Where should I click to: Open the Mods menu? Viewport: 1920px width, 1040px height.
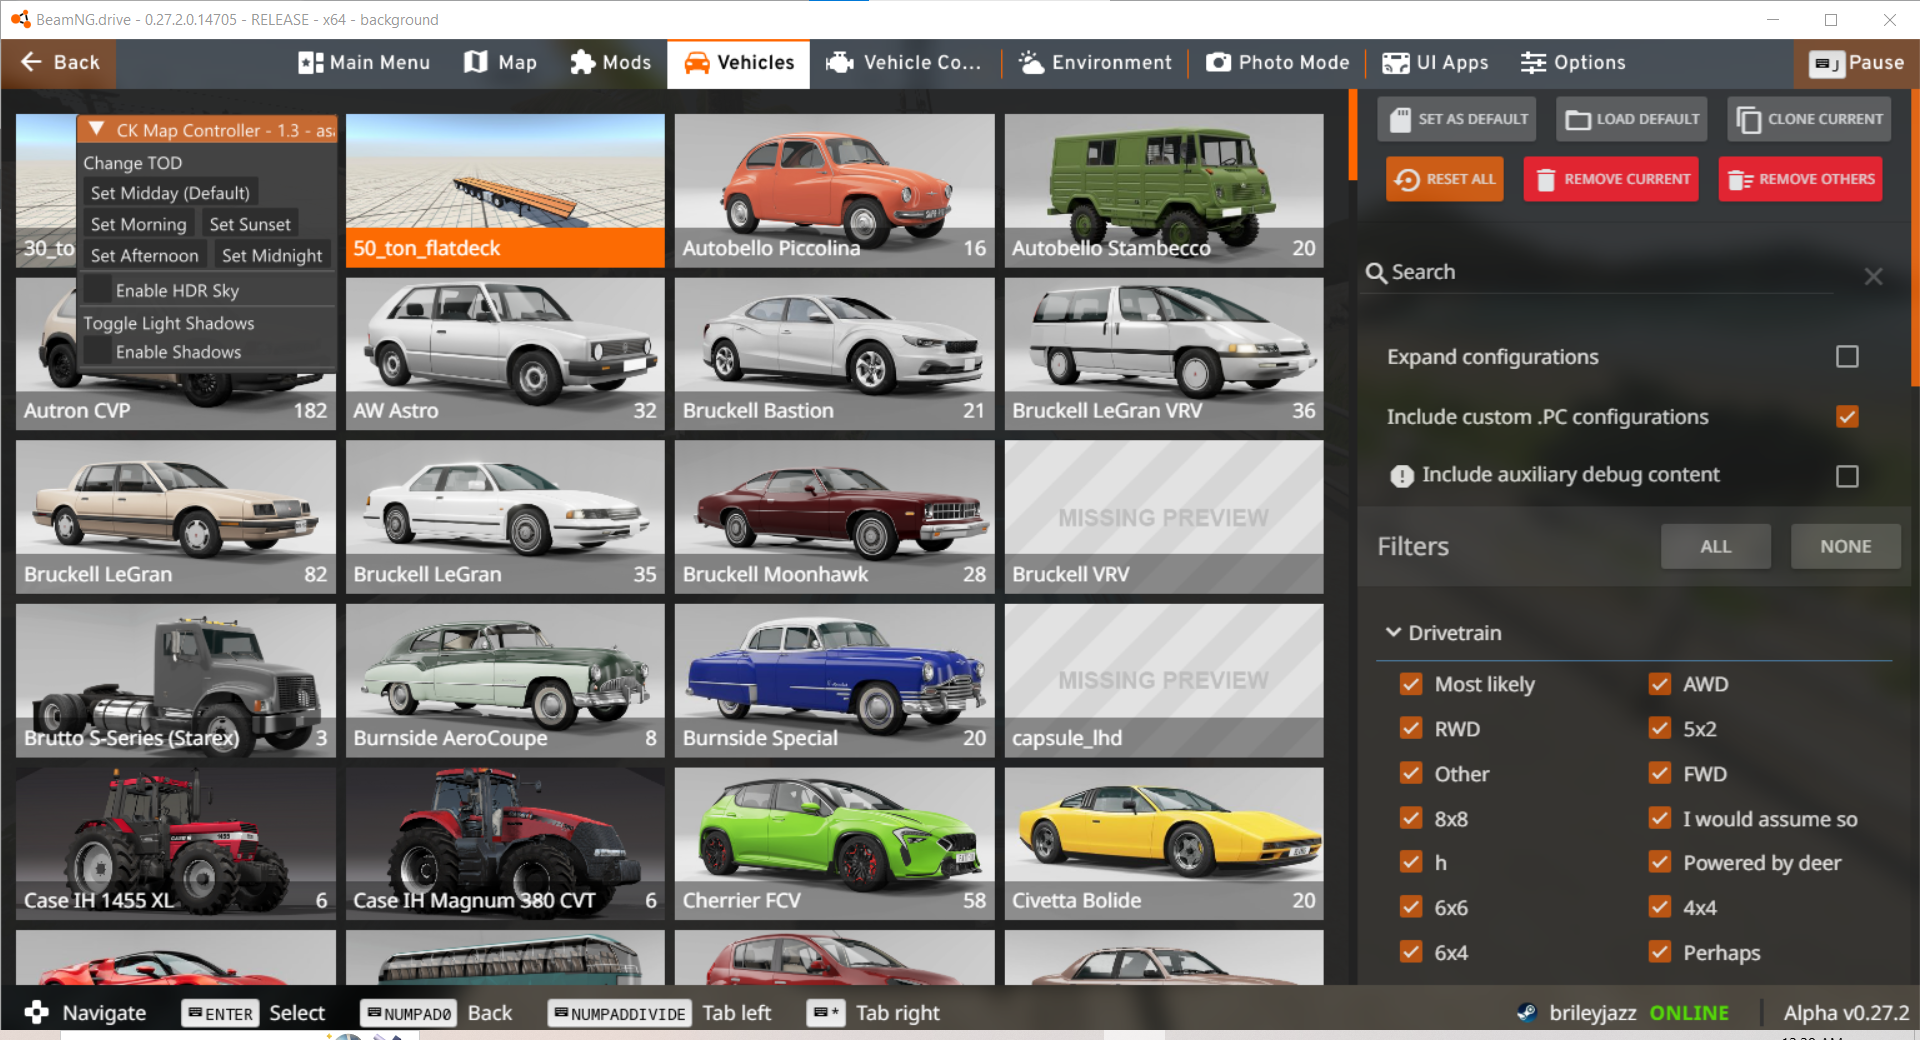click(610, 63)
